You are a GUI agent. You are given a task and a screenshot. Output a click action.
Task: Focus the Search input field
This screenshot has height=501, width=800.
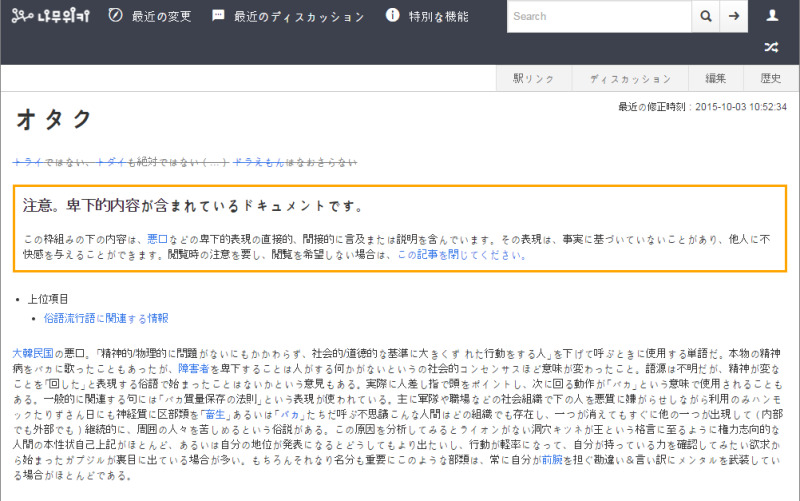(598, 16)
